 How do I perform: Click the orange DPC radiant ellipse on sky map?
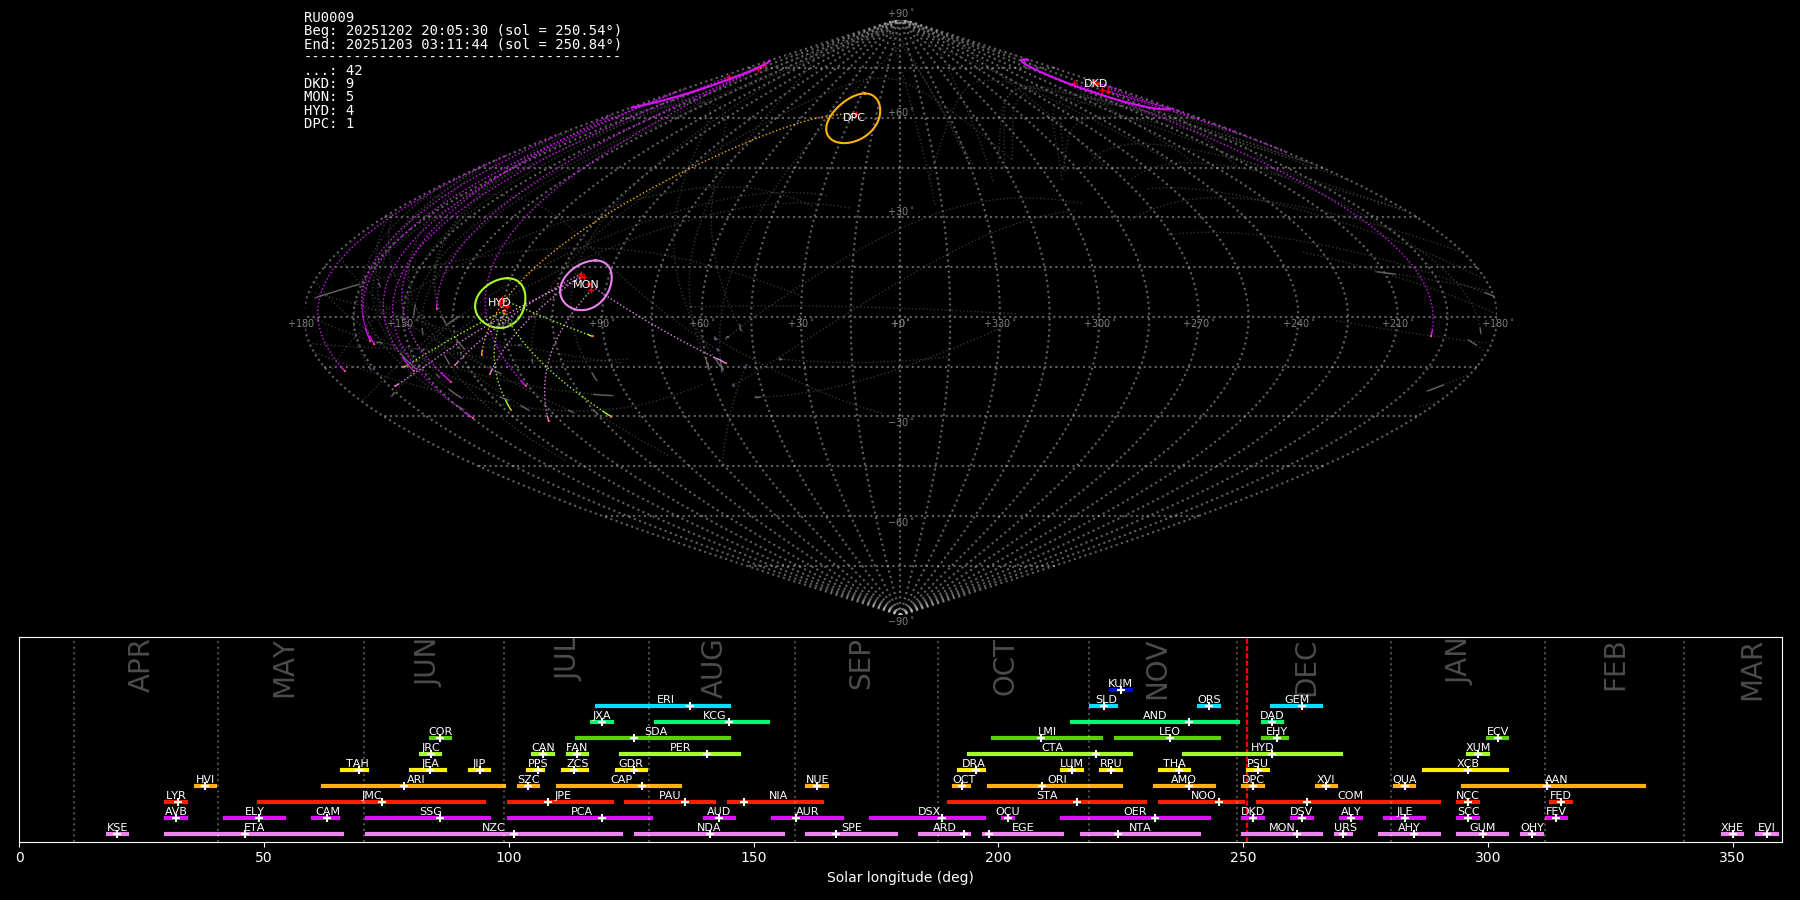point(853,118)
